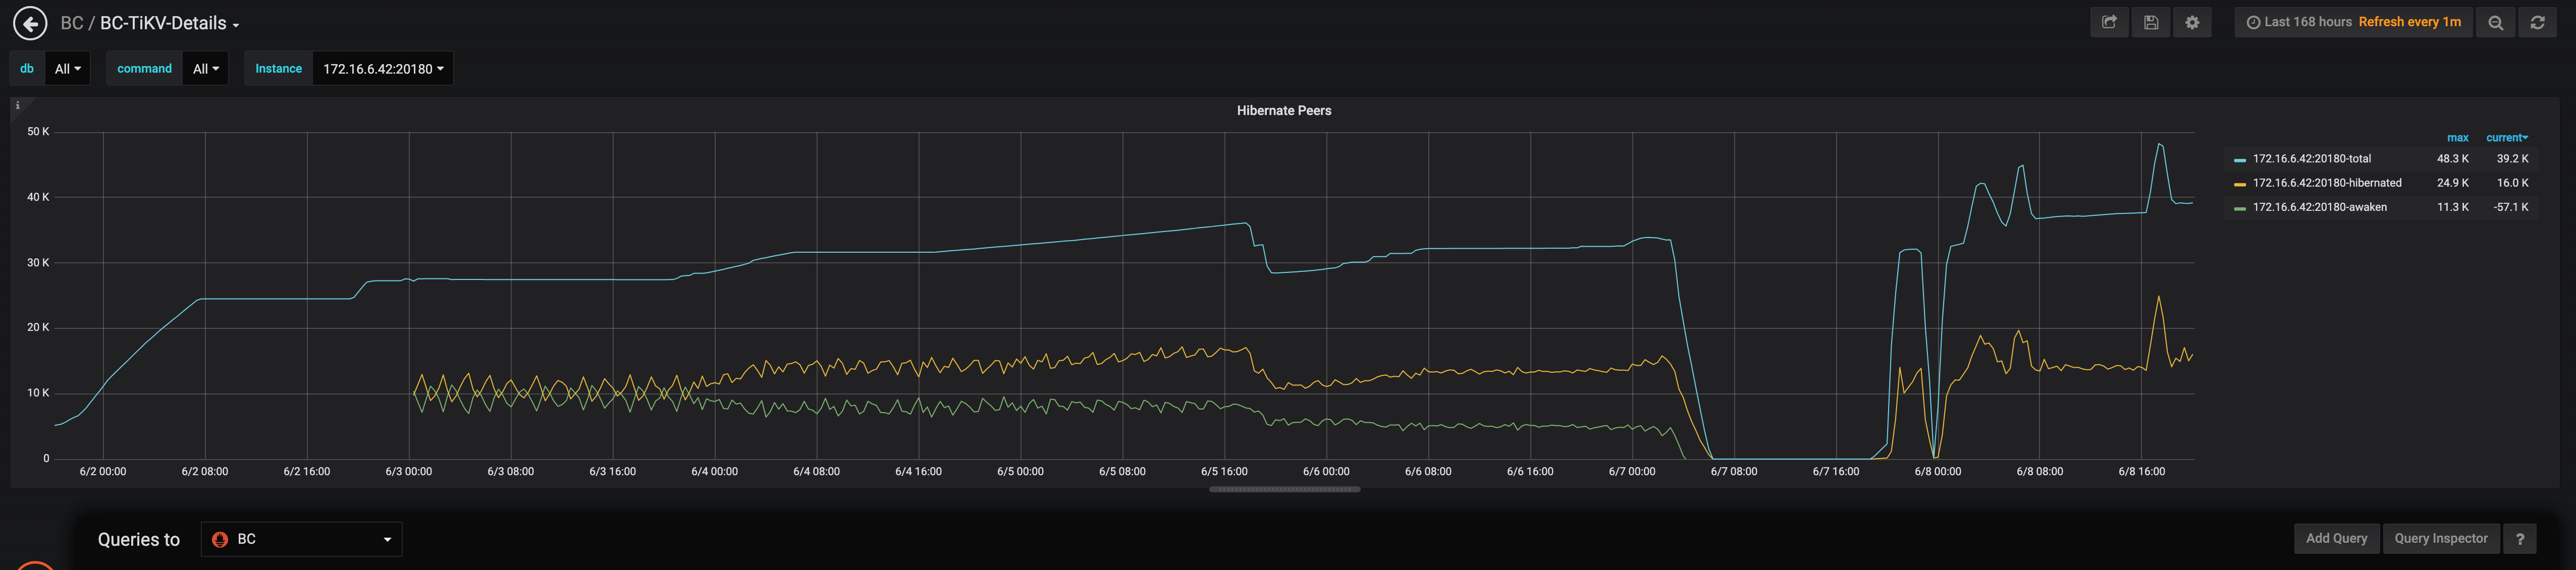This screenshot has height=570, width=2576.
Task: Add a new query with Add Query
Action: (x=2336, y=538)
